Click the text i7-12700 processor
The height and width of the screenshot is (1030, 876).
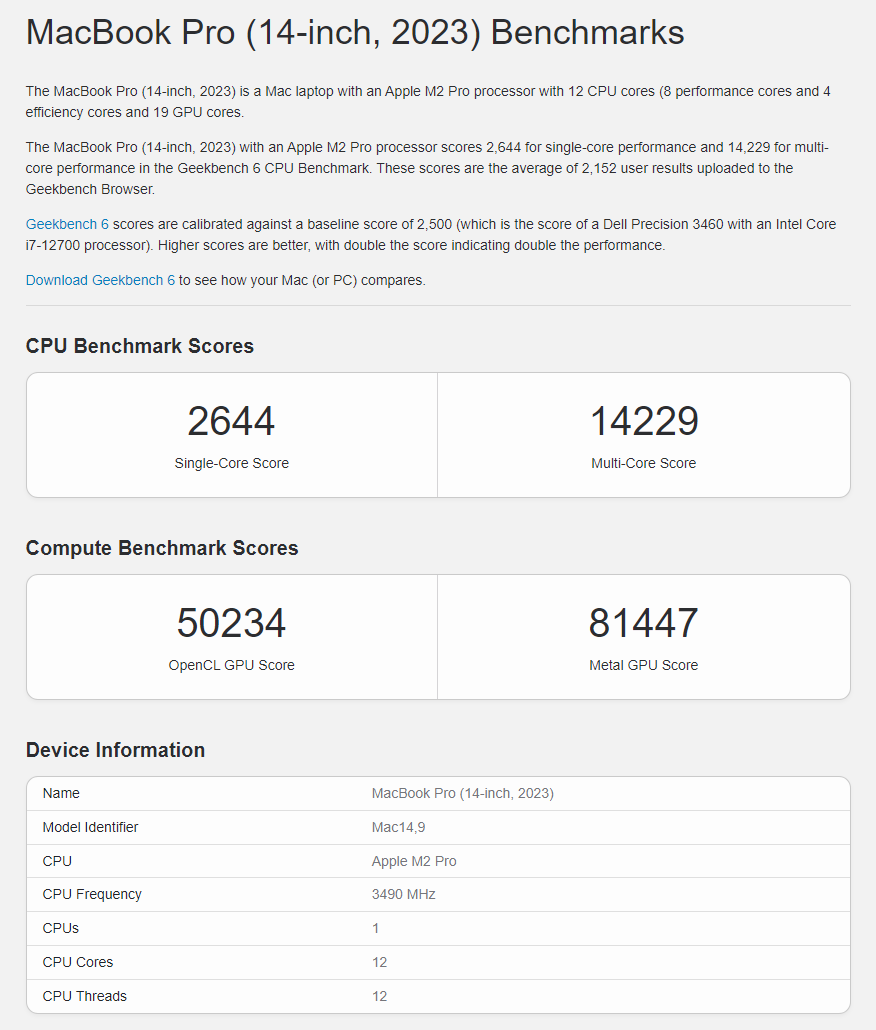coord(88,245)
